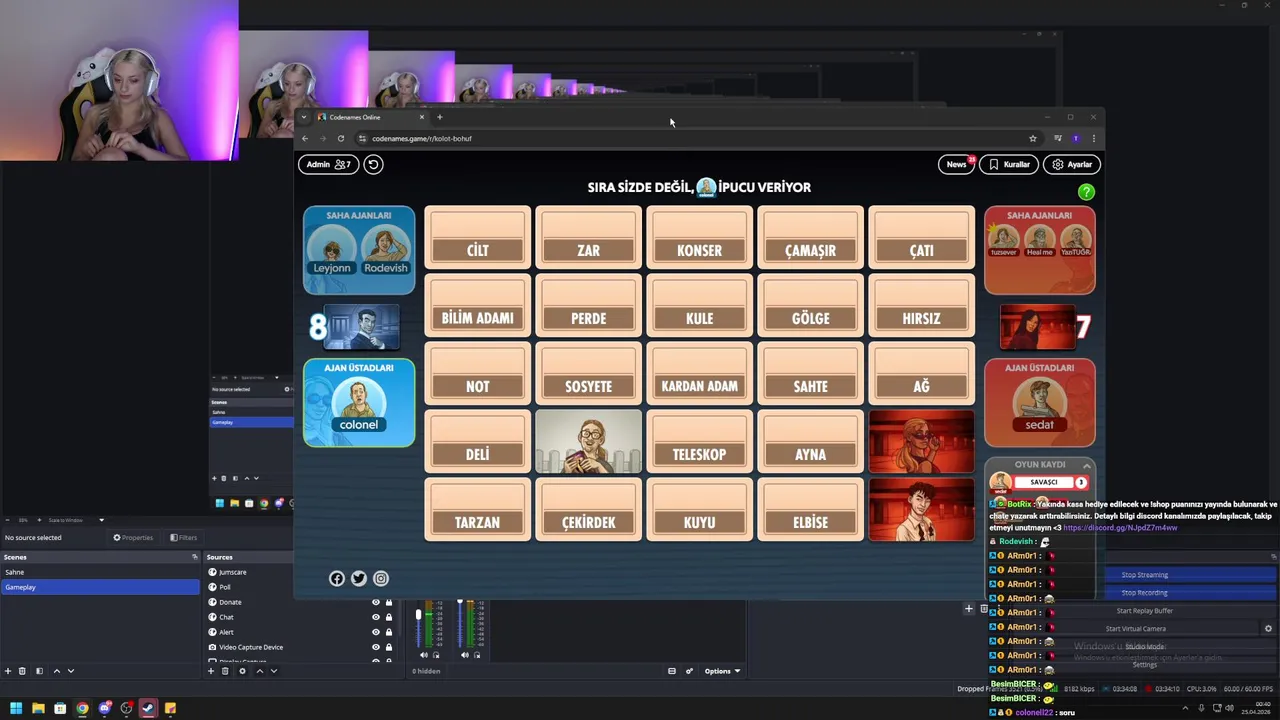Open Ayarlar settings button
The width and height of the screenshot is (1280, 720).
(x=1072, y=164)
